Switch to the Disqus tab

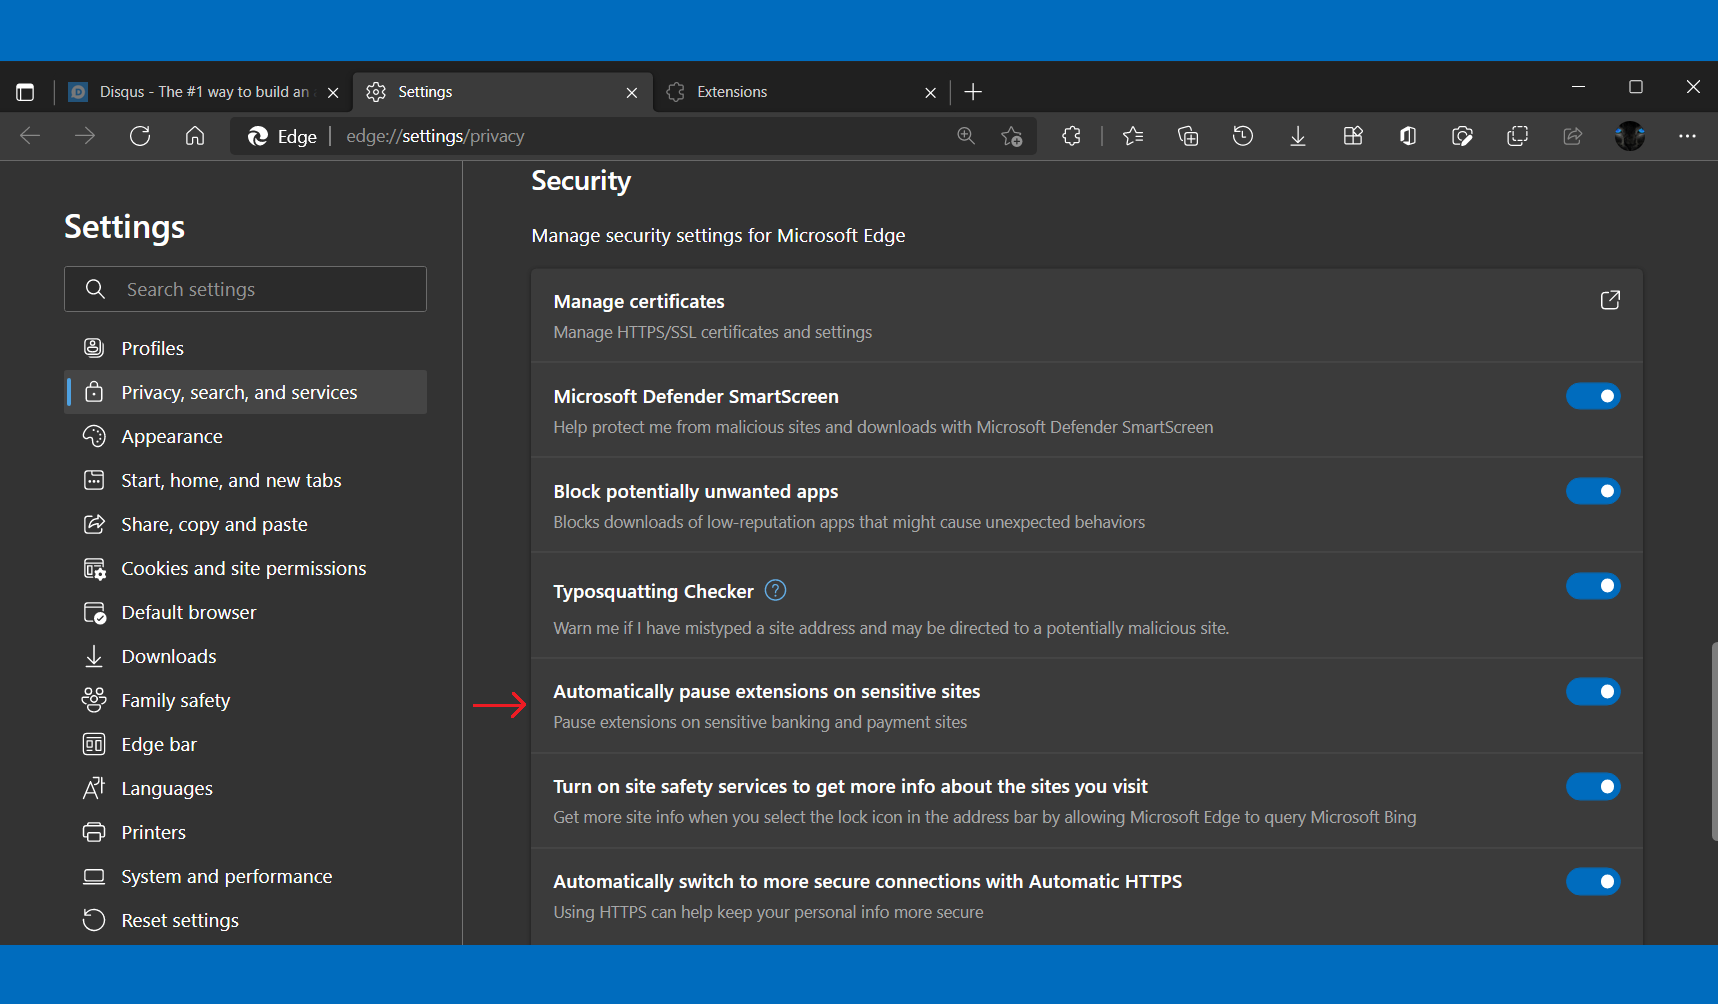click(203, 92)
